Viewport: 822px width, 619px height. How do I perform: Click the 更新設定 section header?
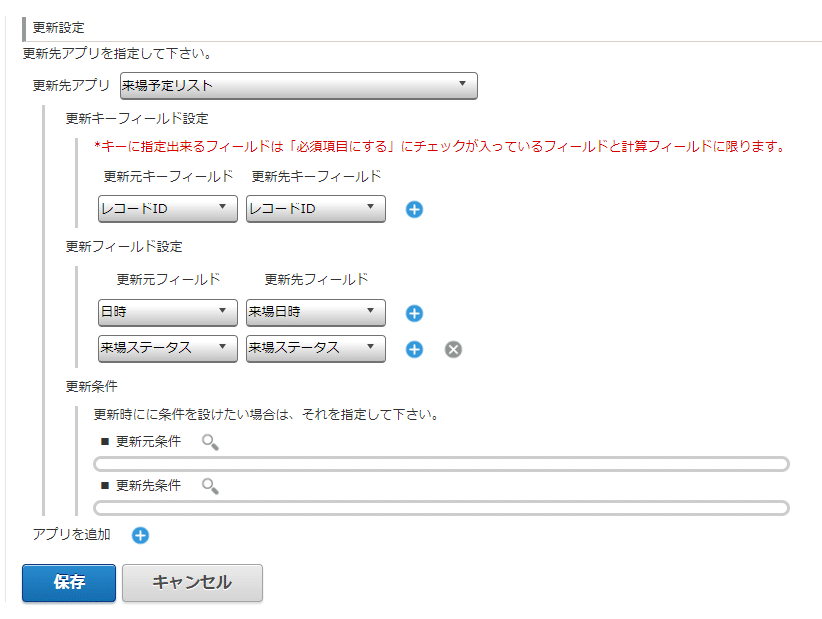[58, 28]
